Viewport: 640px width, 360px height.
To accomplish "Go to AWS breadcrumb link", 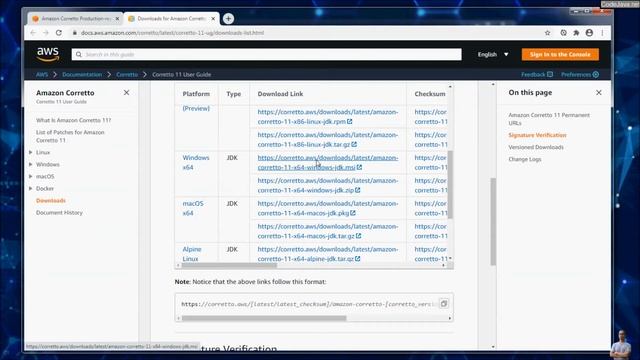I will (x=42, y=74).
